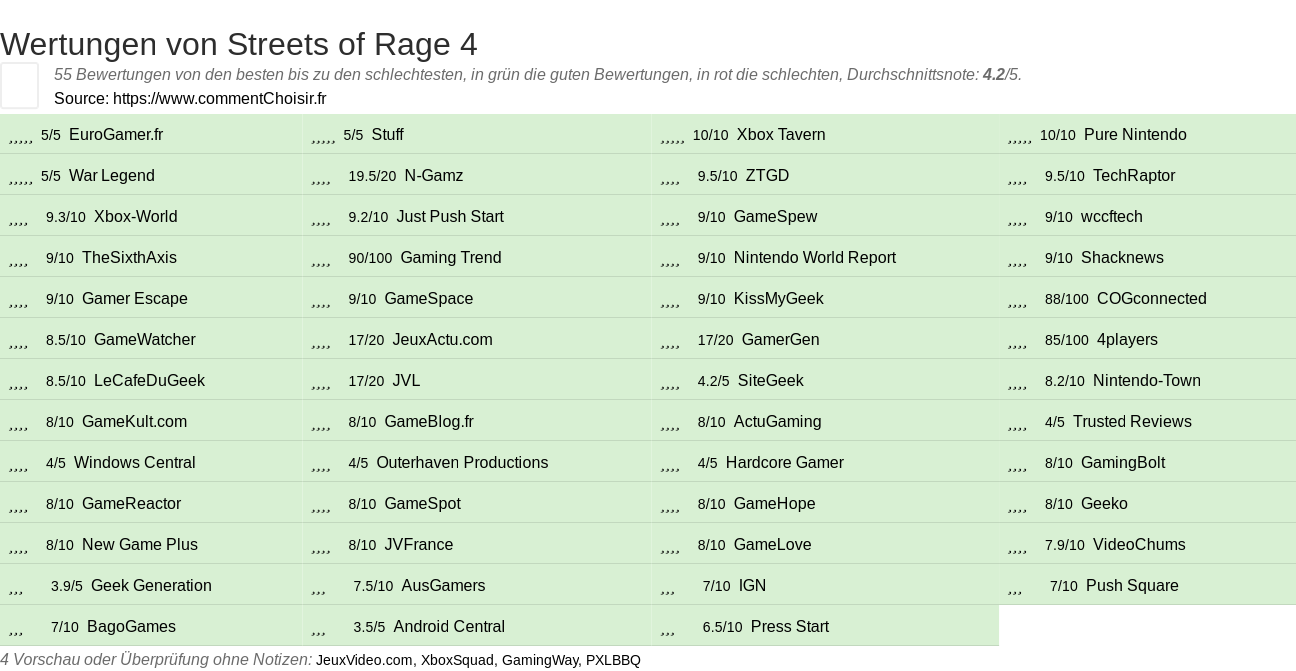
Task: Click the IGN entry
Action: [x=752, y=585]
